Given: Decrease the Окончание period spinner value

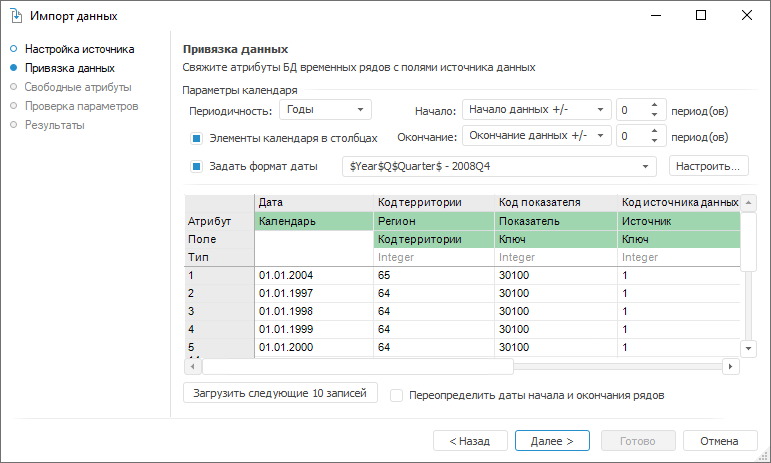Looking at the screenshot, I should click(x=655, y=141).
